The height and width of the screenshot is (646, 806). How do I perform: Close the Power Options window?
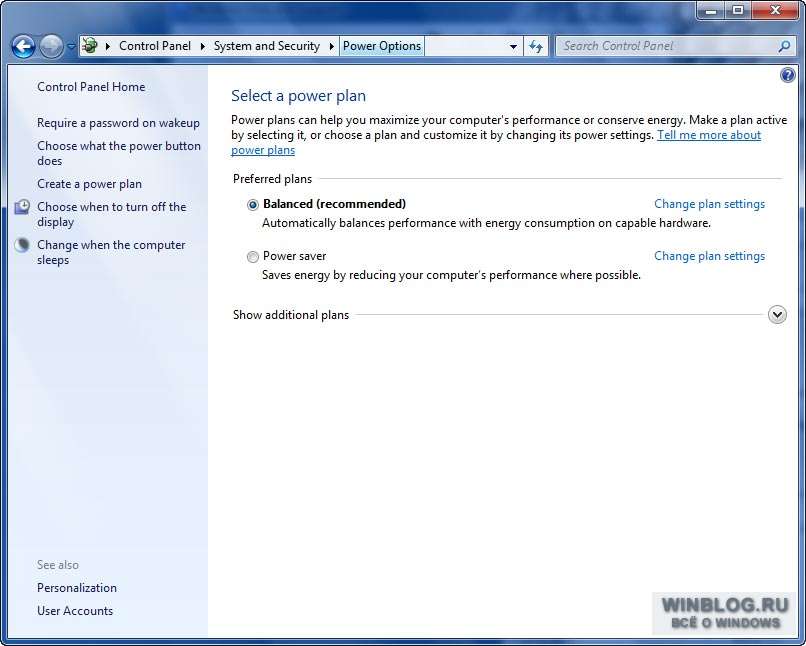point(776,11)
